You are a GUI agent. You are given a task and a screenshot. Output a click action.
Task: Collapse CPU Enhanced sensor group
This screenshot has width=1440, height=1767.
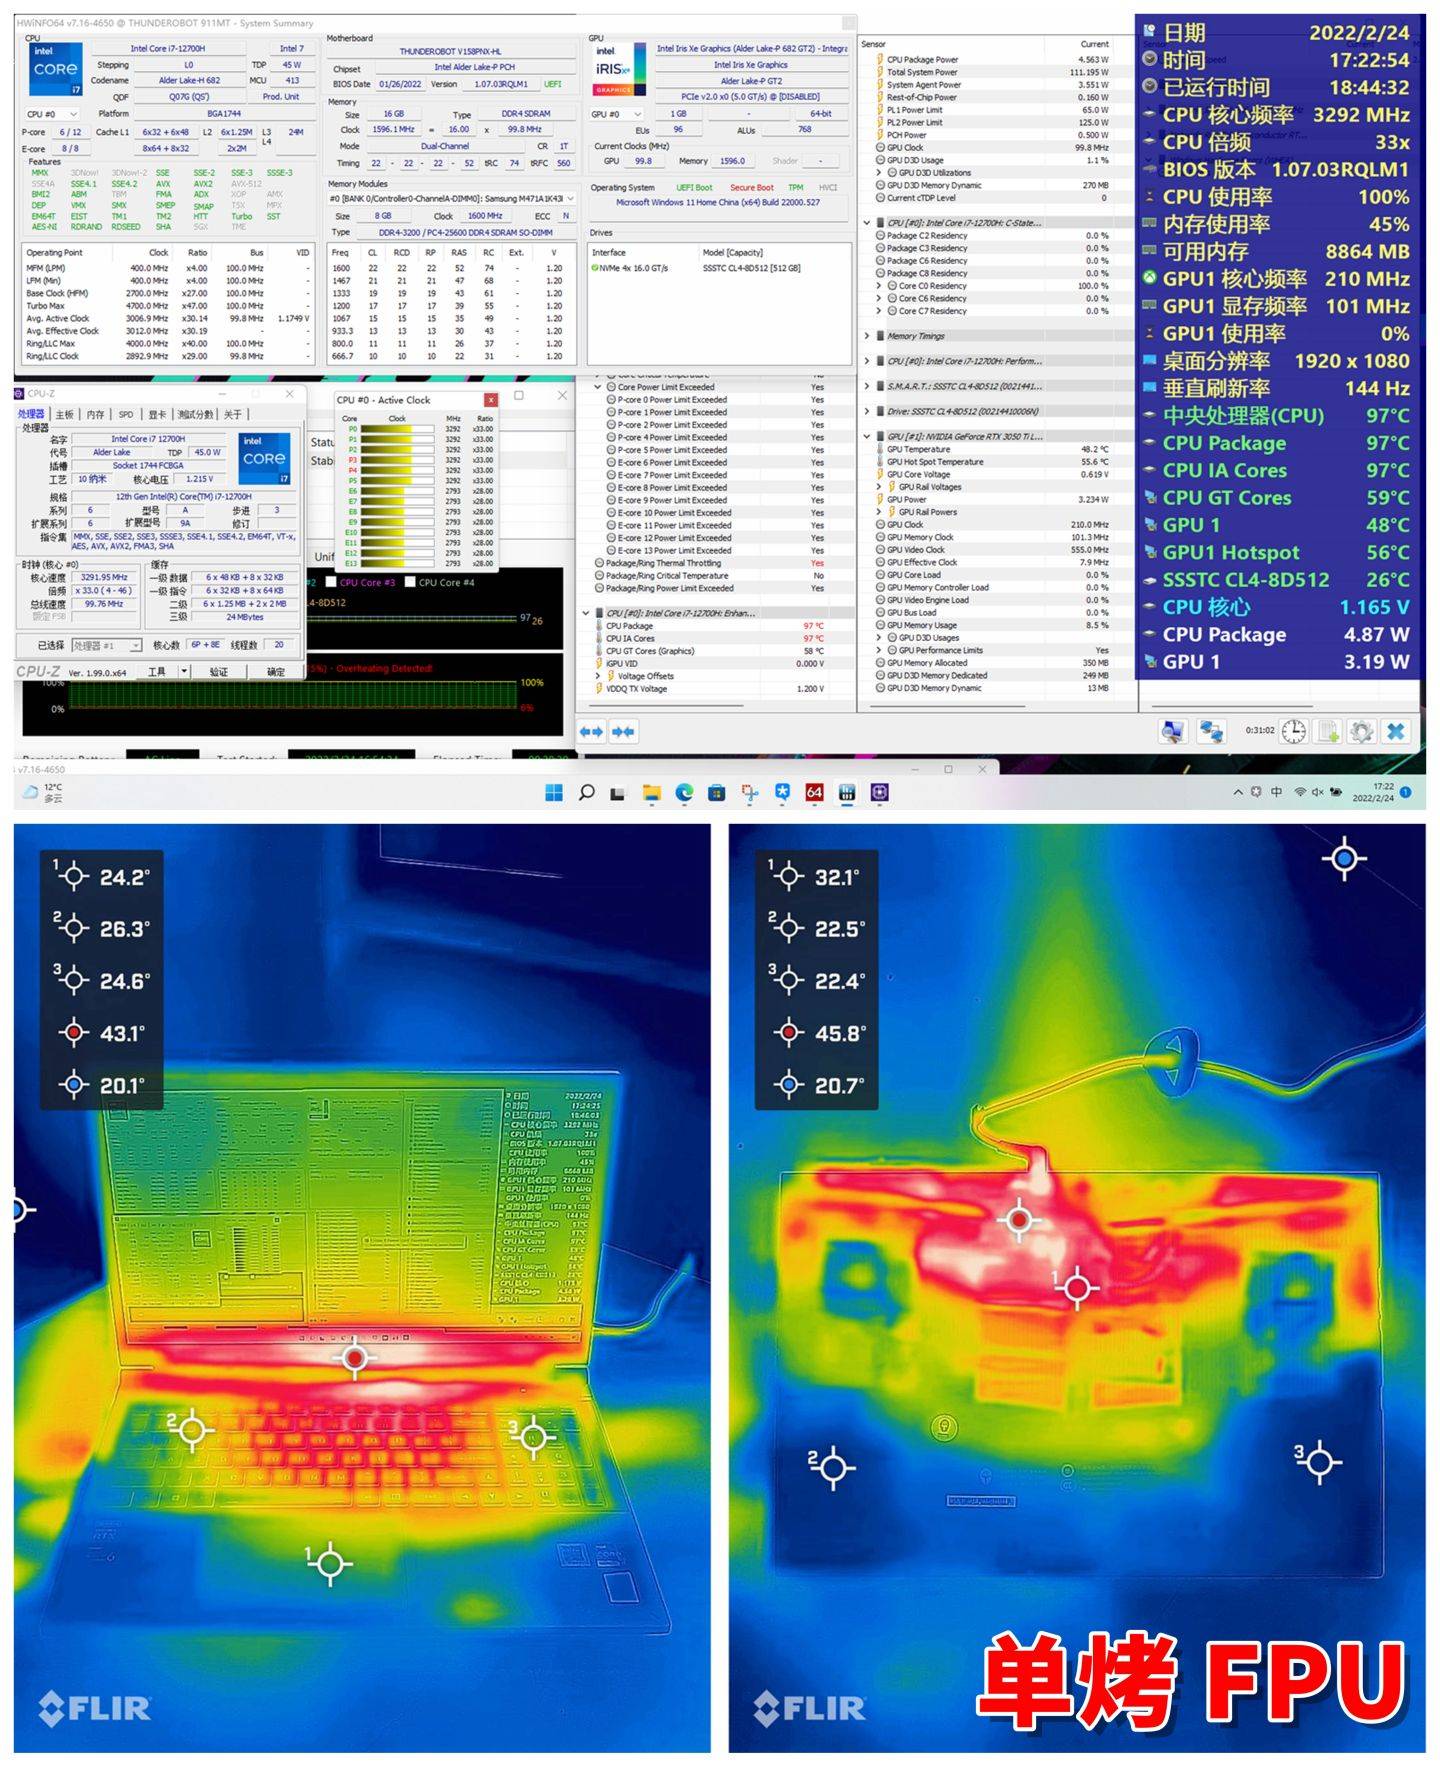pos(586,613)
